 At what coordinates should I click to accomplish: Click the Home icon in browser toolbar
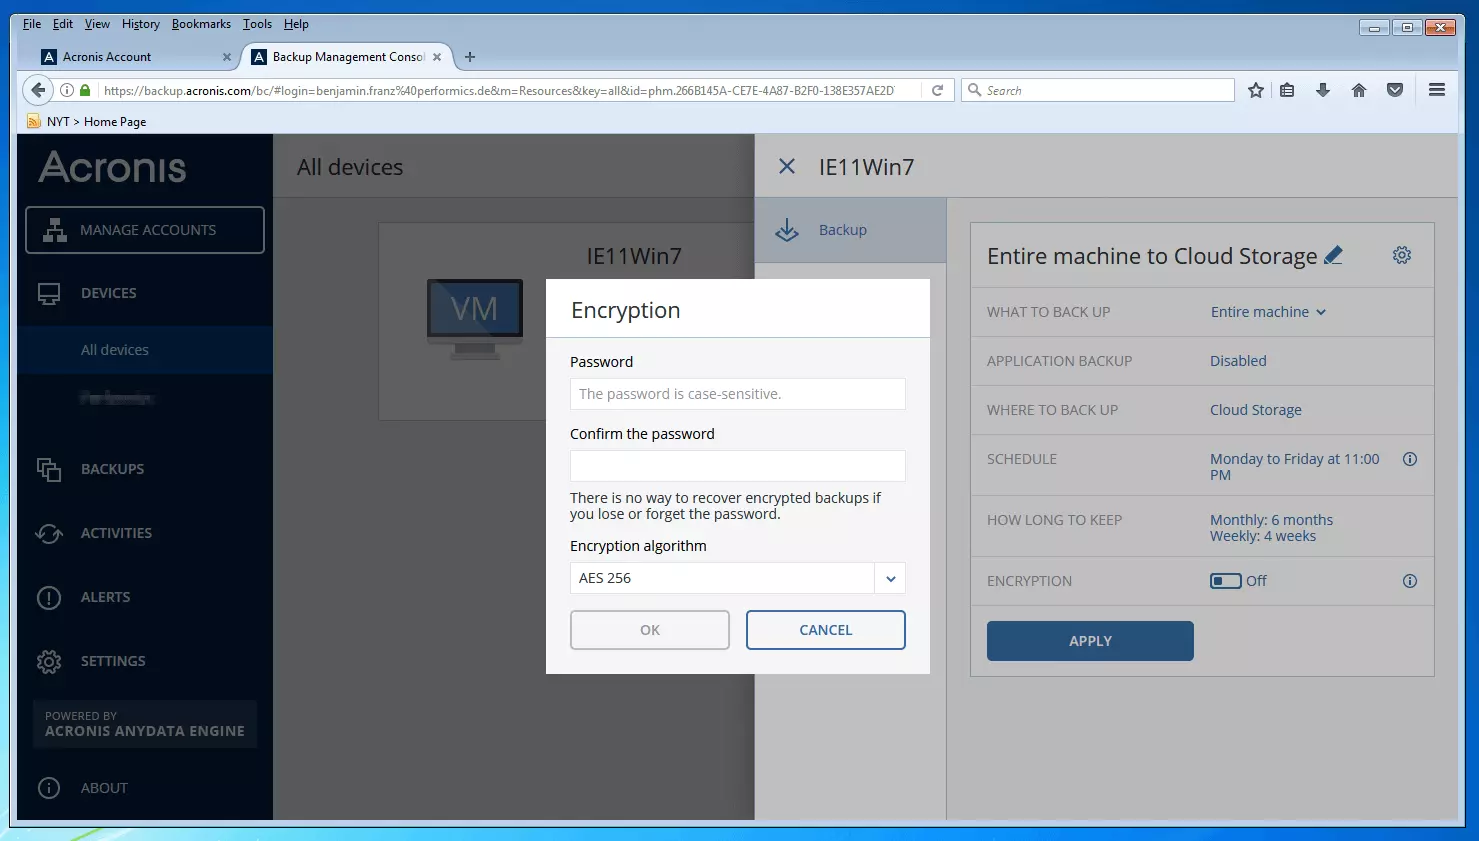click(1359, 90)
